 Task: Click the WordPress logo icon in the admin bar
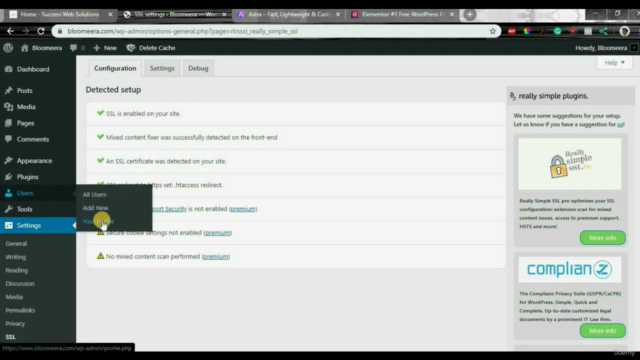tap(8, 48)
